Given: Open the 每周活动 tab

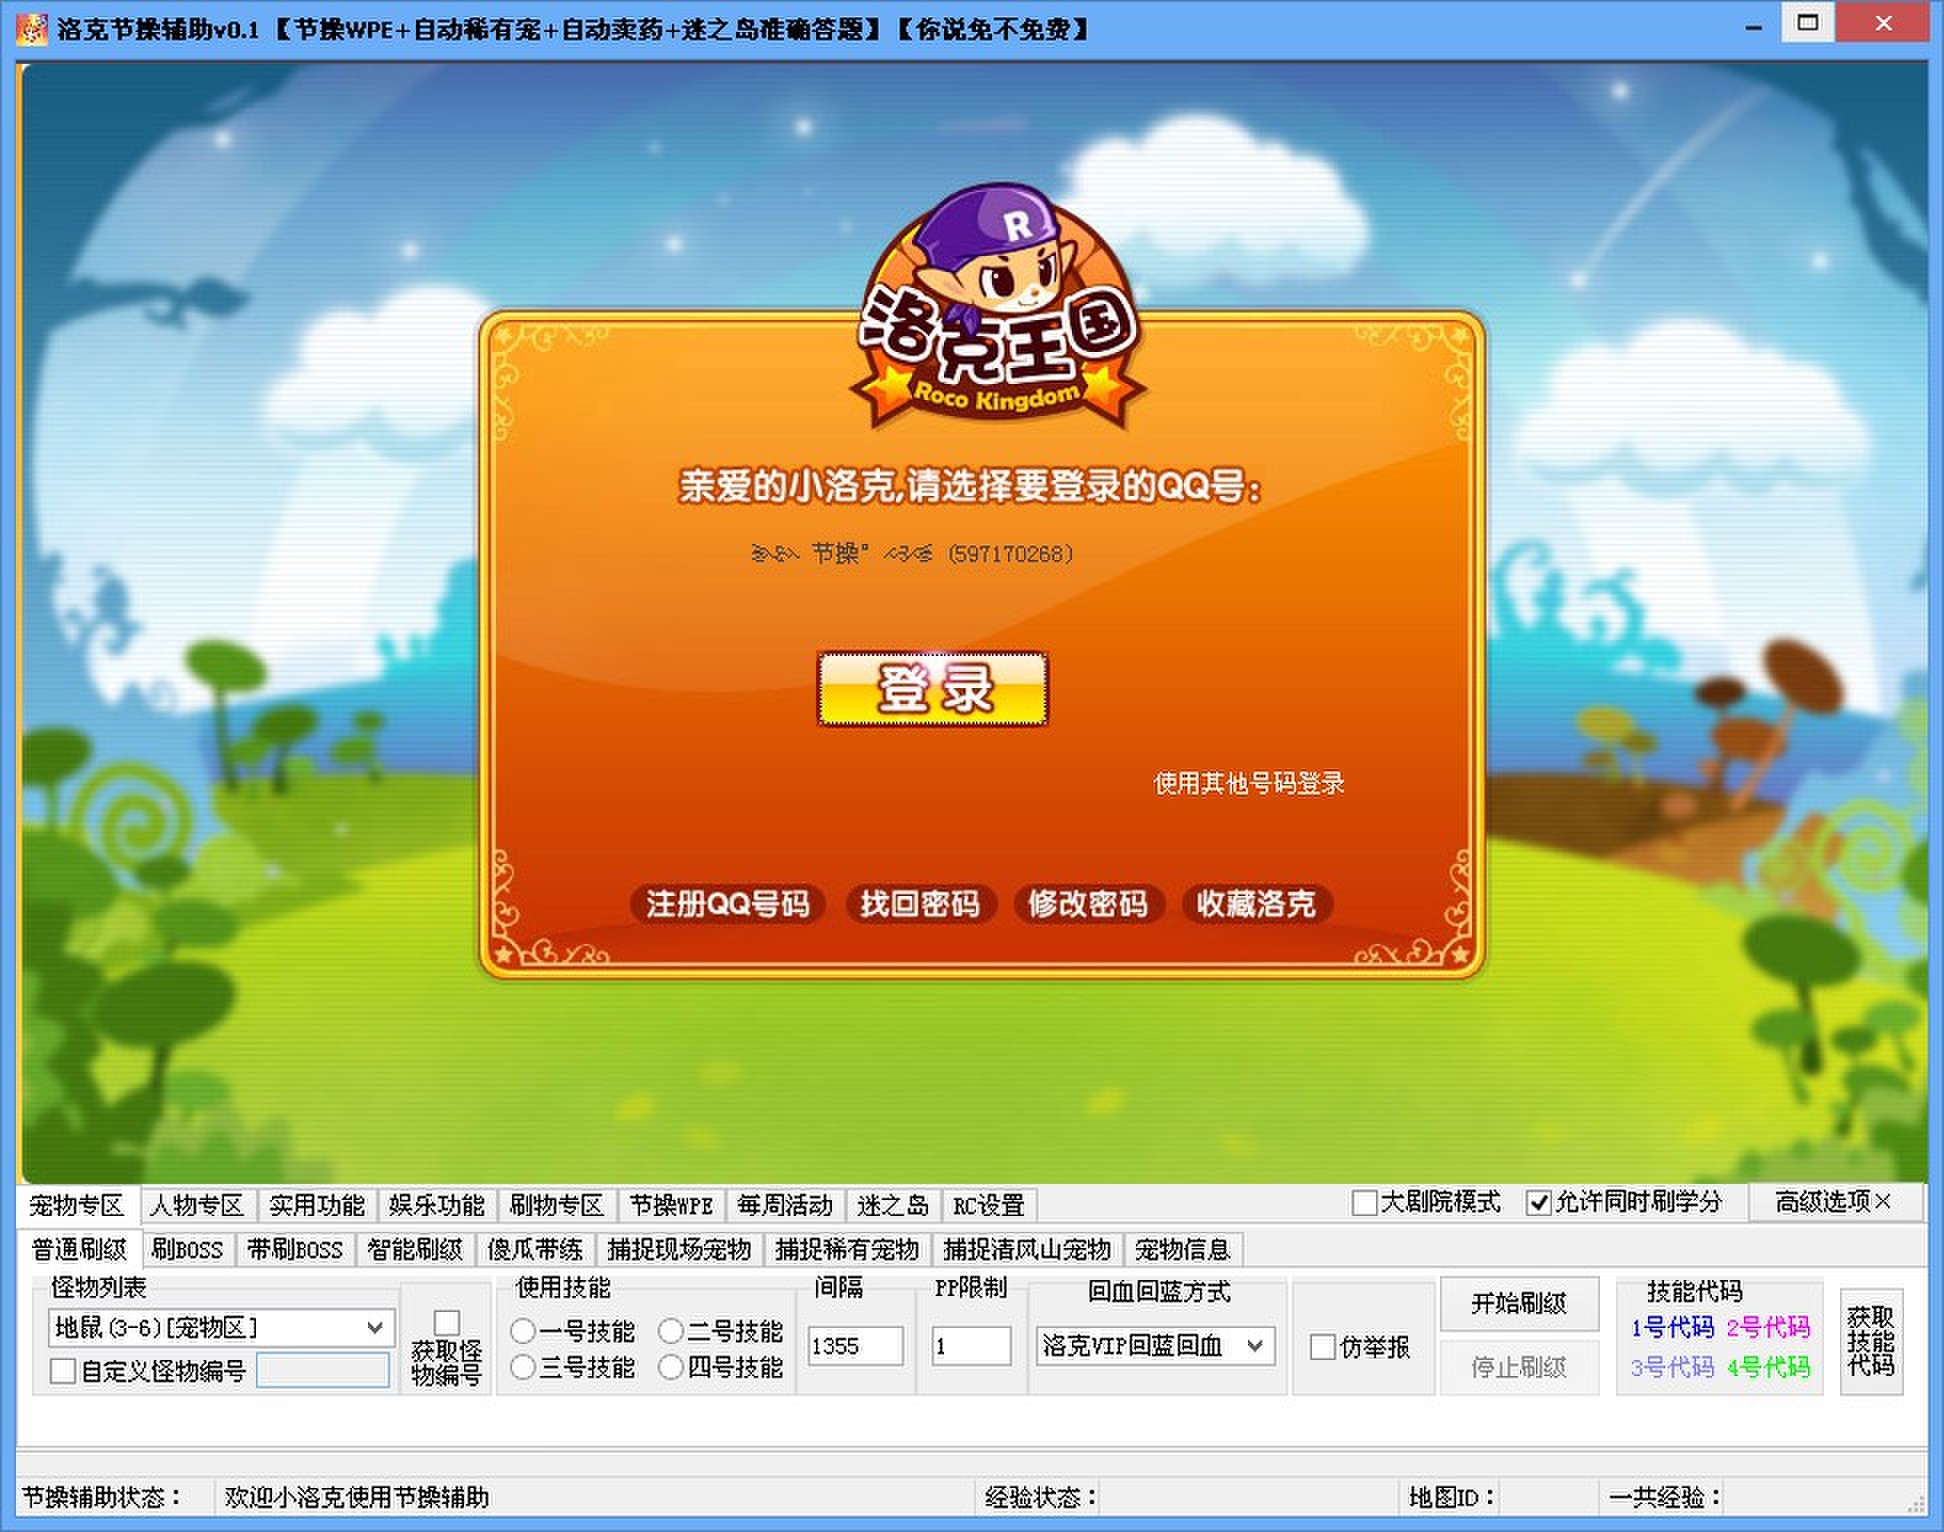Looking at the screenshot, I should point(785,1205).
